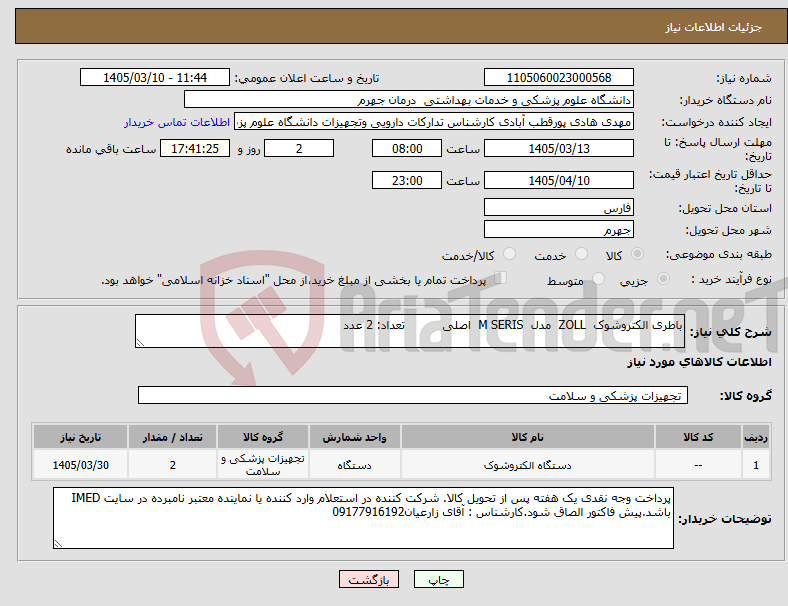
Task: Select the خدمت radio button
Action: coord(581,254)
